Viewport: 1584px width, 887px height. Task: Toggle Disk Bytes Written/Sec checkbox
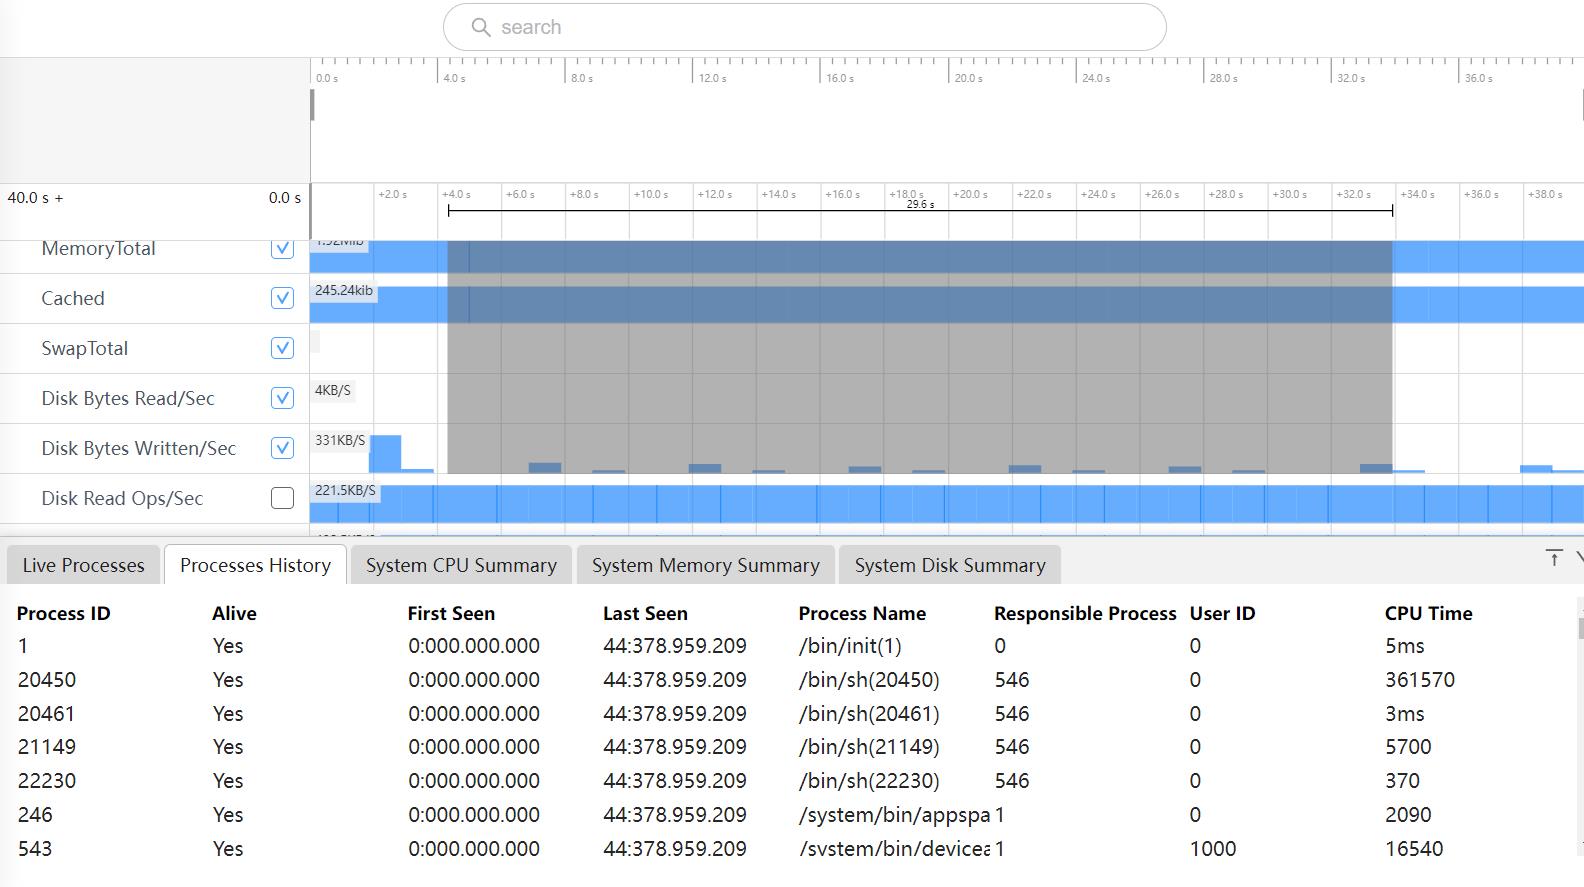(282, 448)
